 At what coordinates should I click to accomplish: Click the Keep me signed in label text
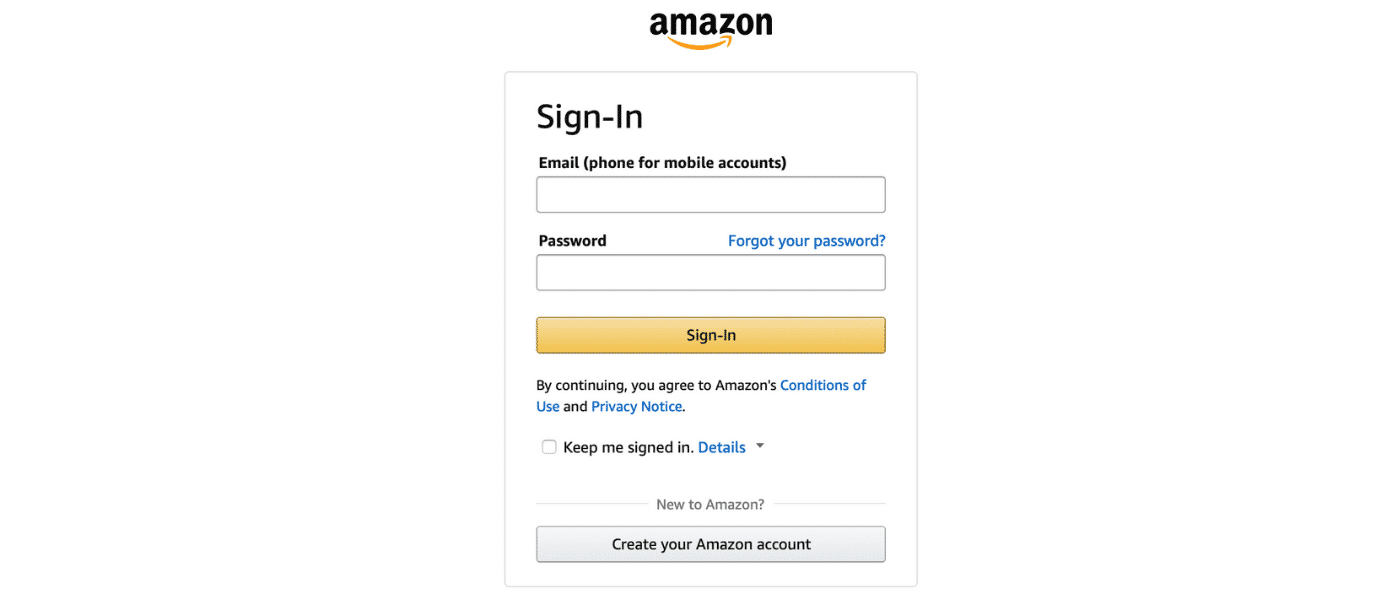[628, 447]
